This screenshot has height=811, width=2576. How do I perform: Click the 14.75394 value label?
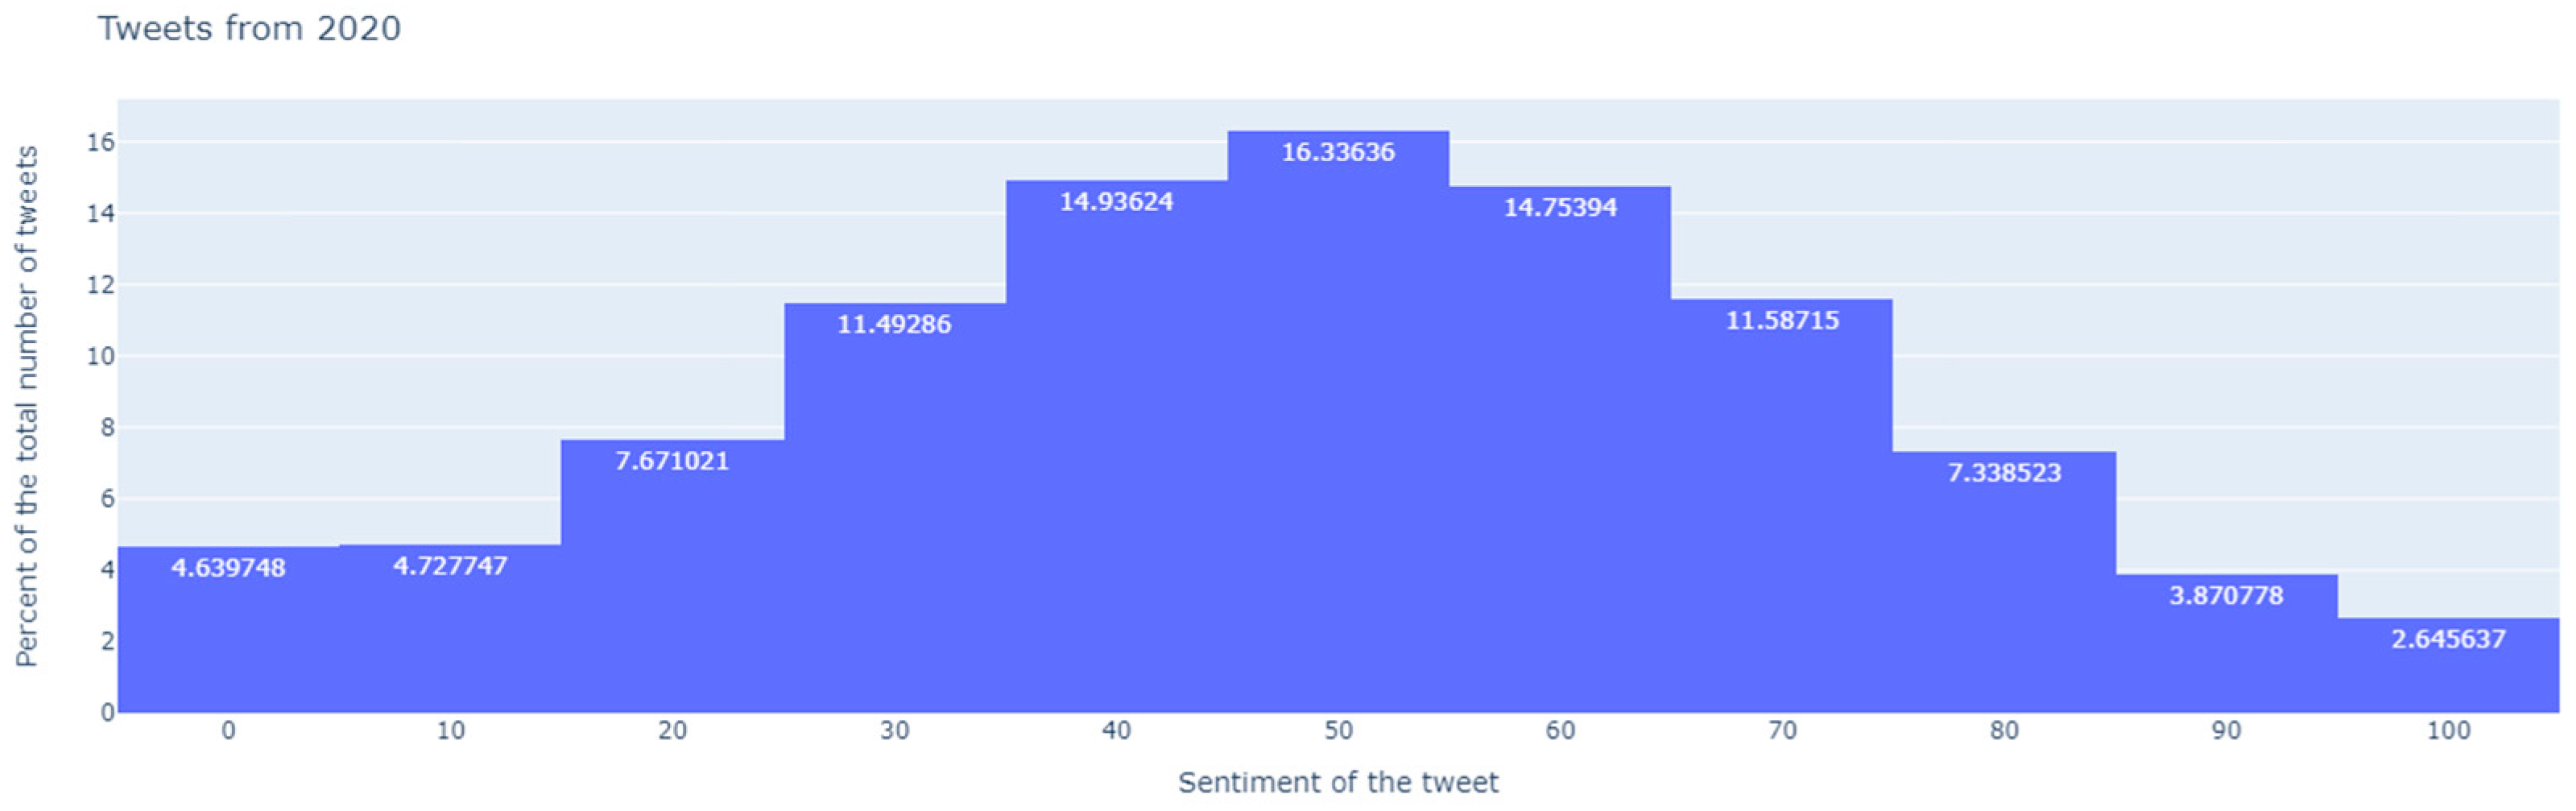[x=1560, y=207]
